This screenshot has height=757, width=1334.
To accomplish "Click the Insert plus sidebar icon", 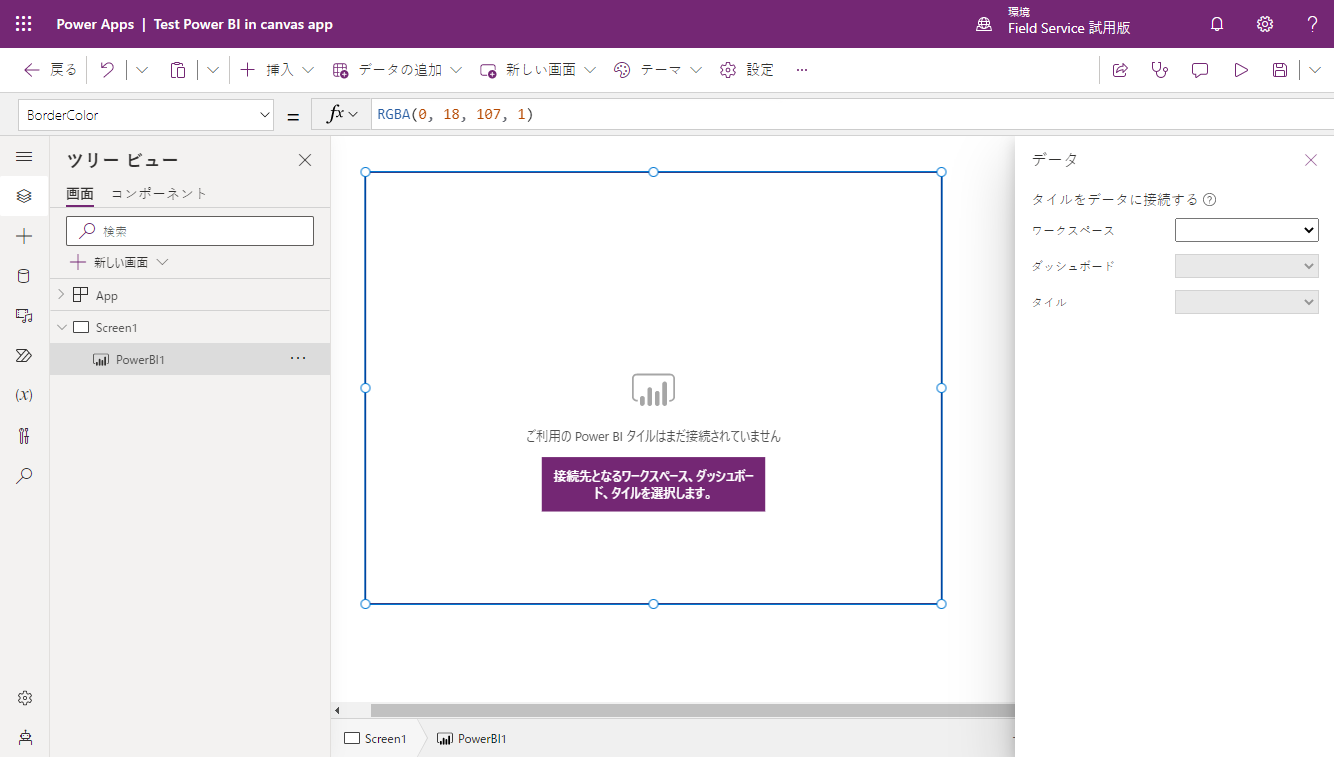I will pos(25,236).
